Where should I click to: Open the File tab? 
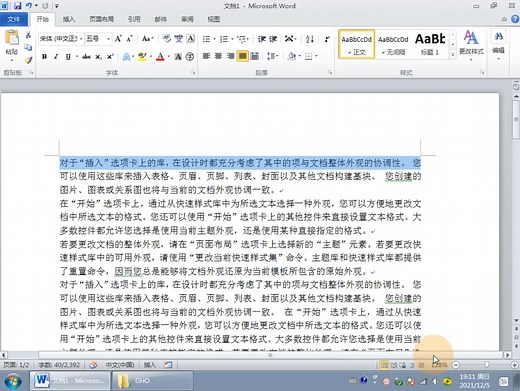[x=14, y=19]
